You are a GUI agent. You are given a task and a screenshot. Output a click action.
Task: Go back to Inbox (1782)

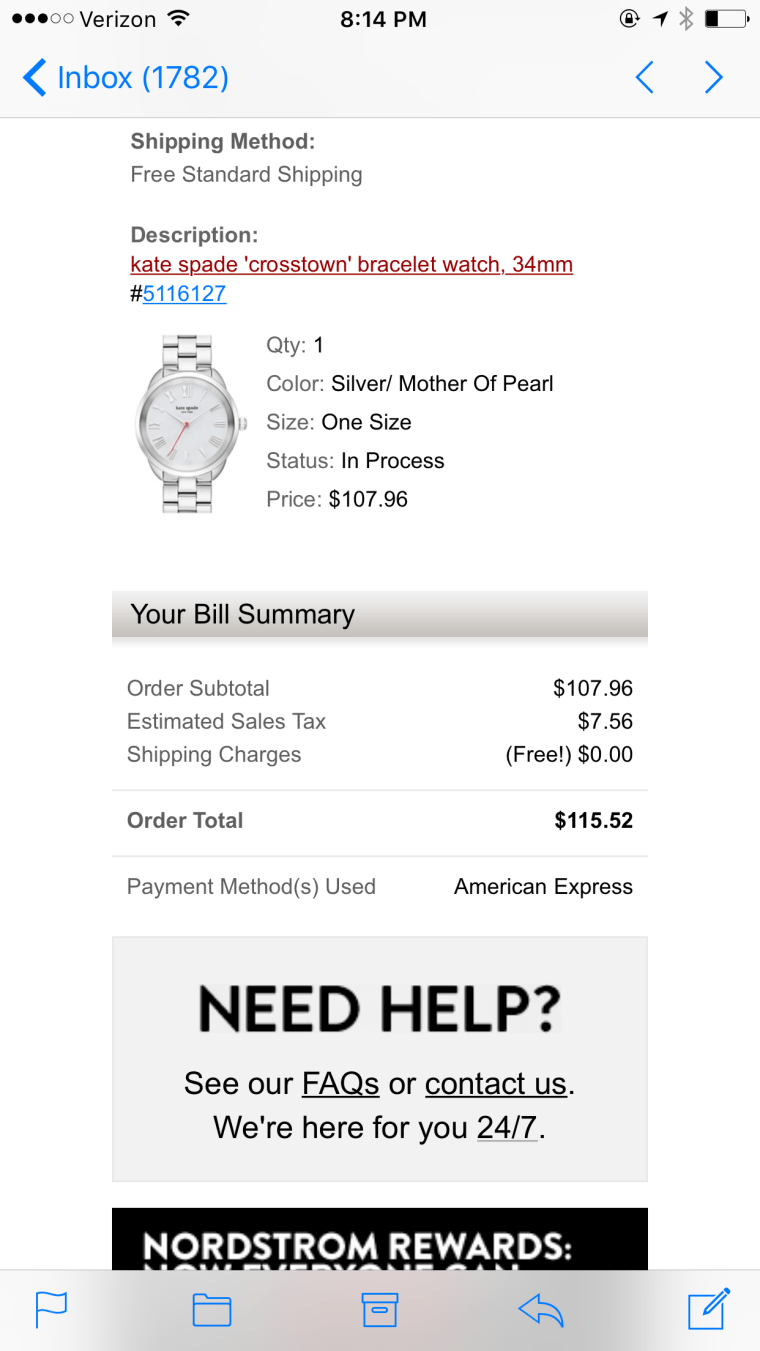(x=126, y=77)
